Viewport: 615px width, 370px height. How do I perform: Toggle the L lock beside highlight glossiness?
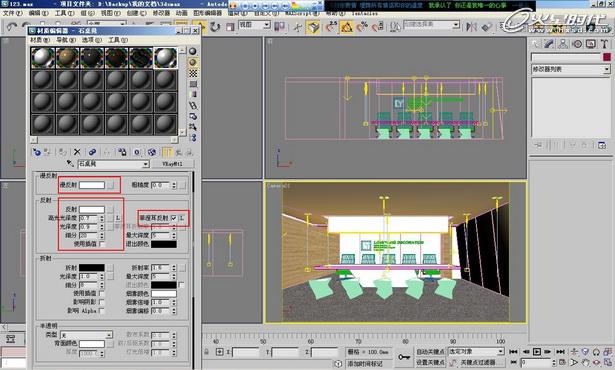(x=118, y=218)
